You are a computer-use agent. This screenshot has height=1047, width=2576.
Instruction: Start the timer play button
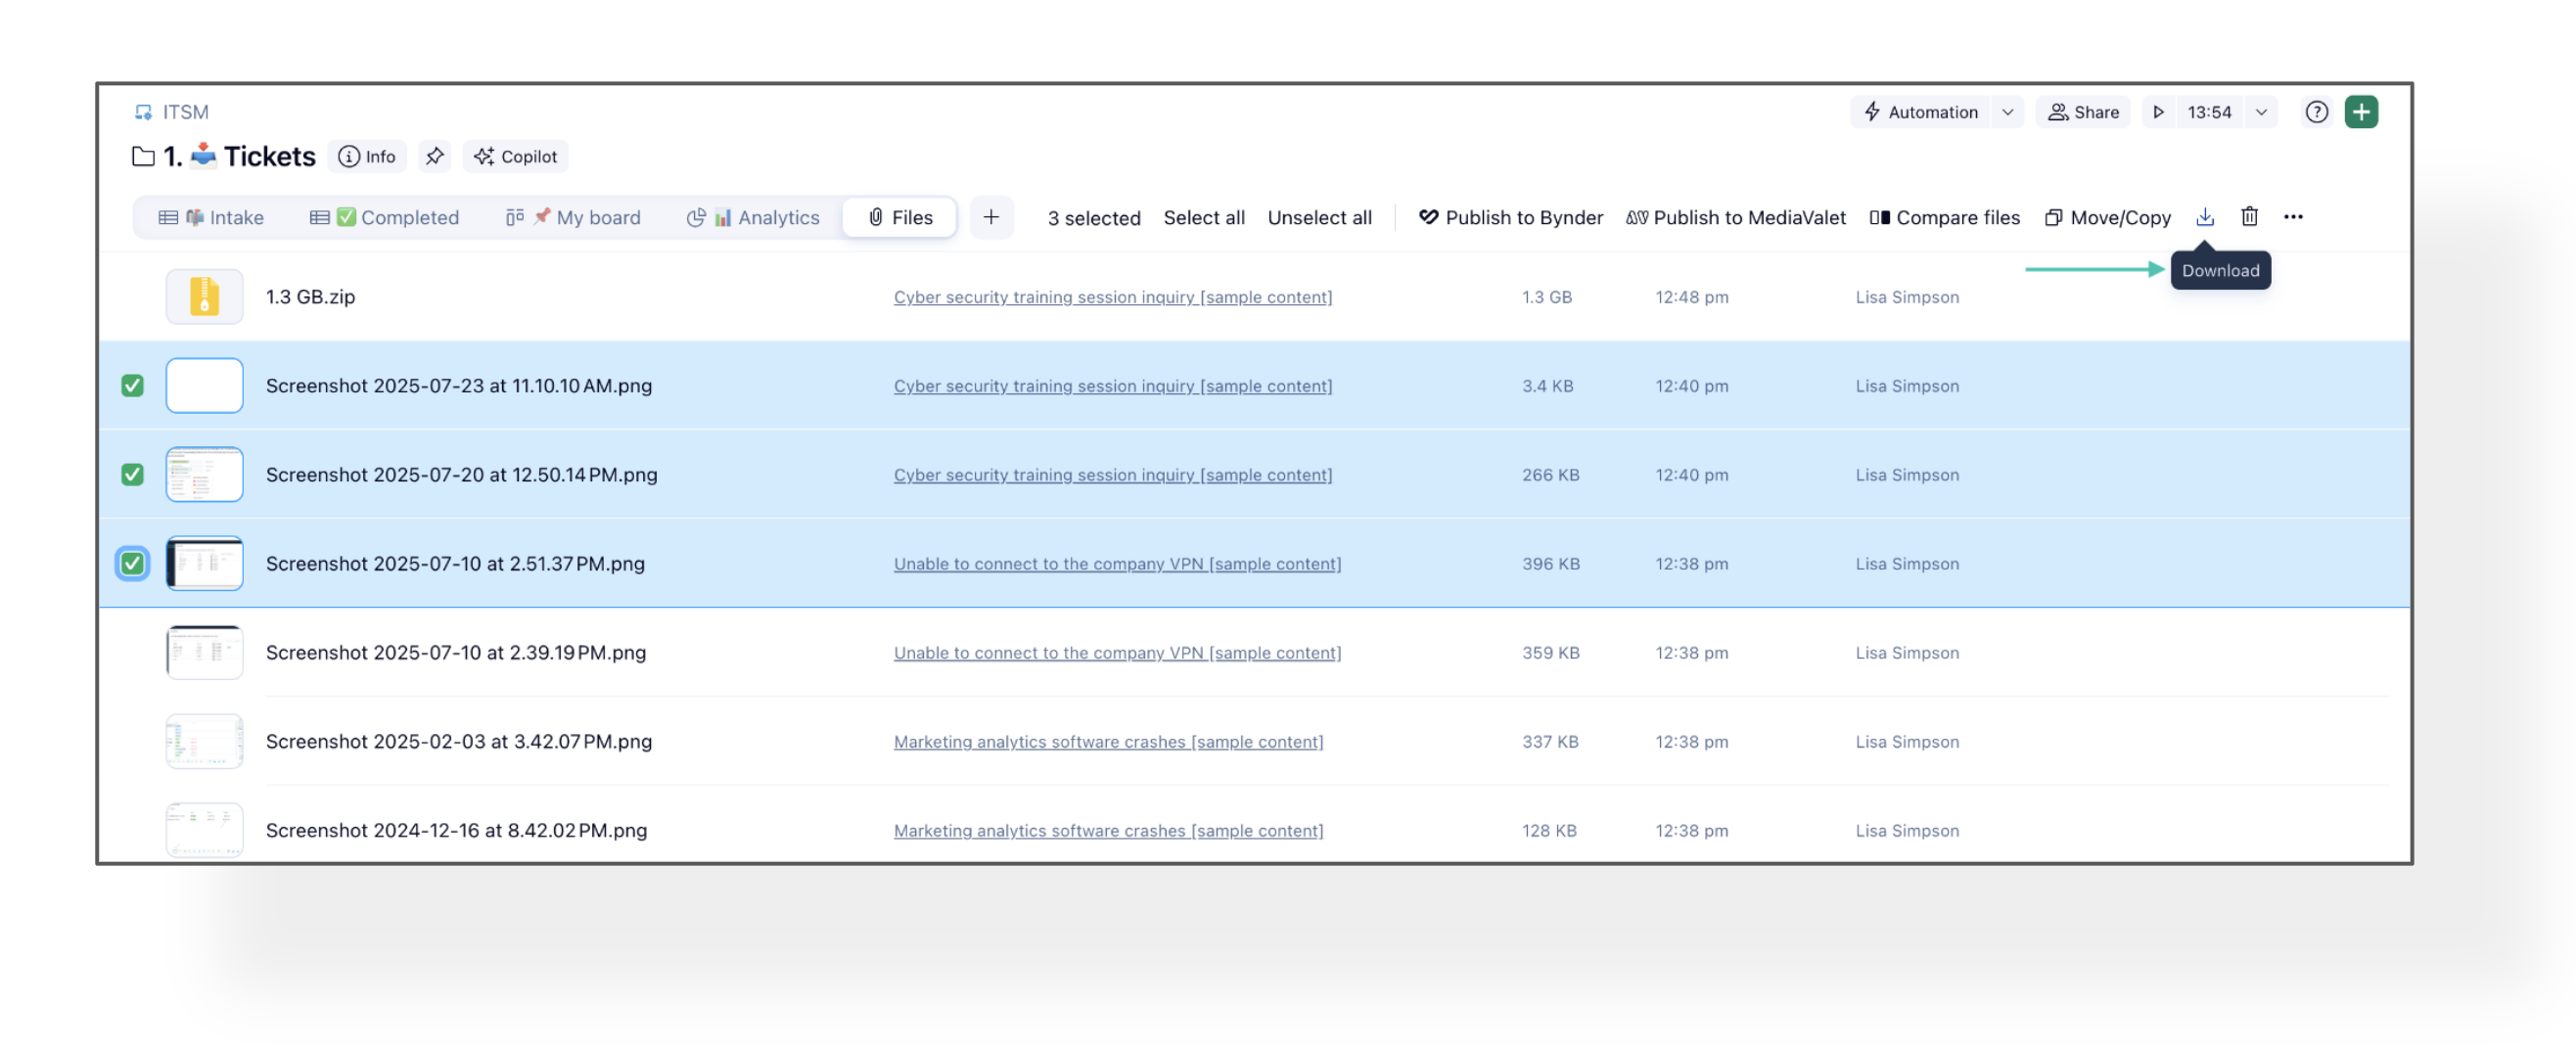click(2158, 112)
